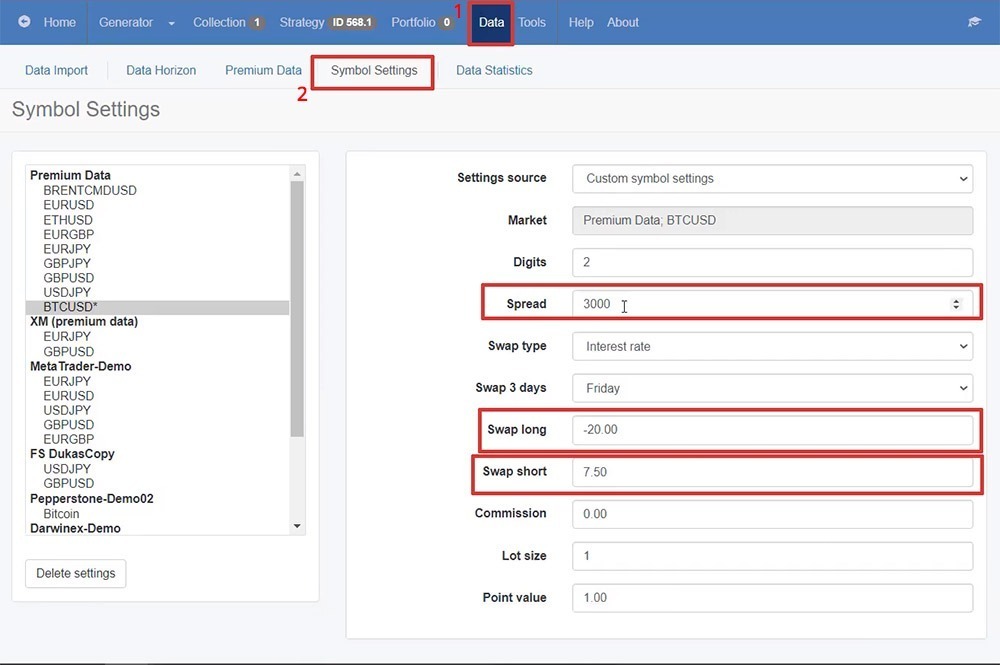Open tutorials via the graduation cap icon
Image resolution: width=1000 pixels, height=665 pixels.
pos(974,22)
